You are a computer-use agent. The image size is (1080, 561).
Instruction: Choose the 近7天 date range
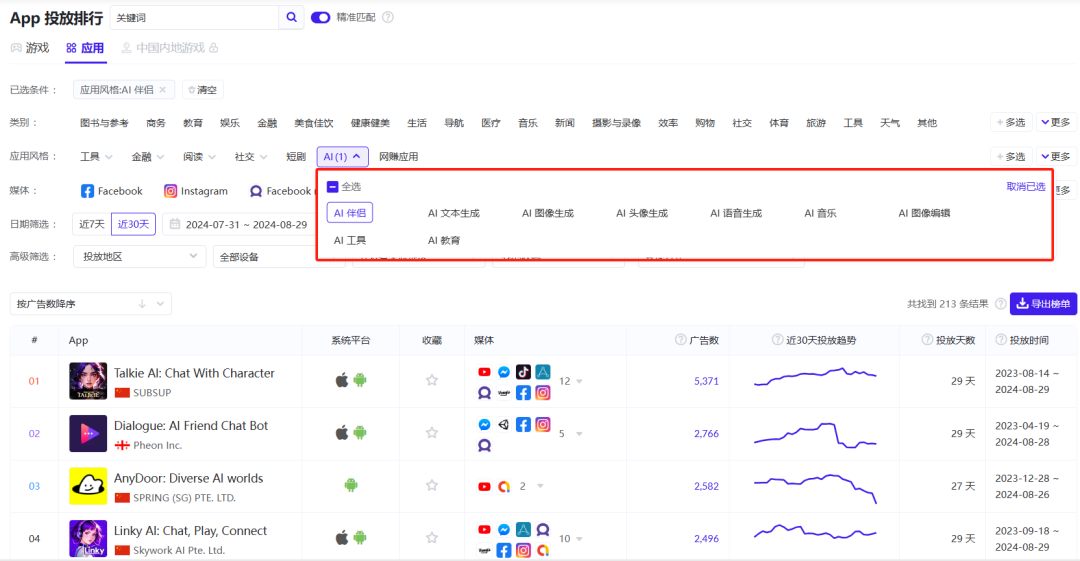point(92,224)
